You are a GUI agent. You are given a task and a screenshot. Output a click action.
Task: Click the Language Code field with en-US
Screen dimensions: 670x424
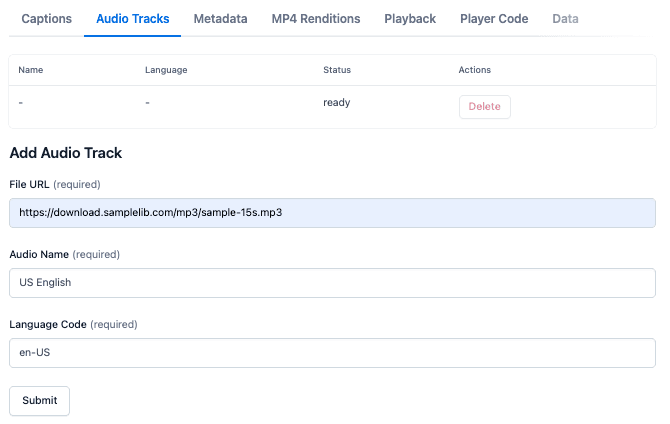[x=332, y=353]
